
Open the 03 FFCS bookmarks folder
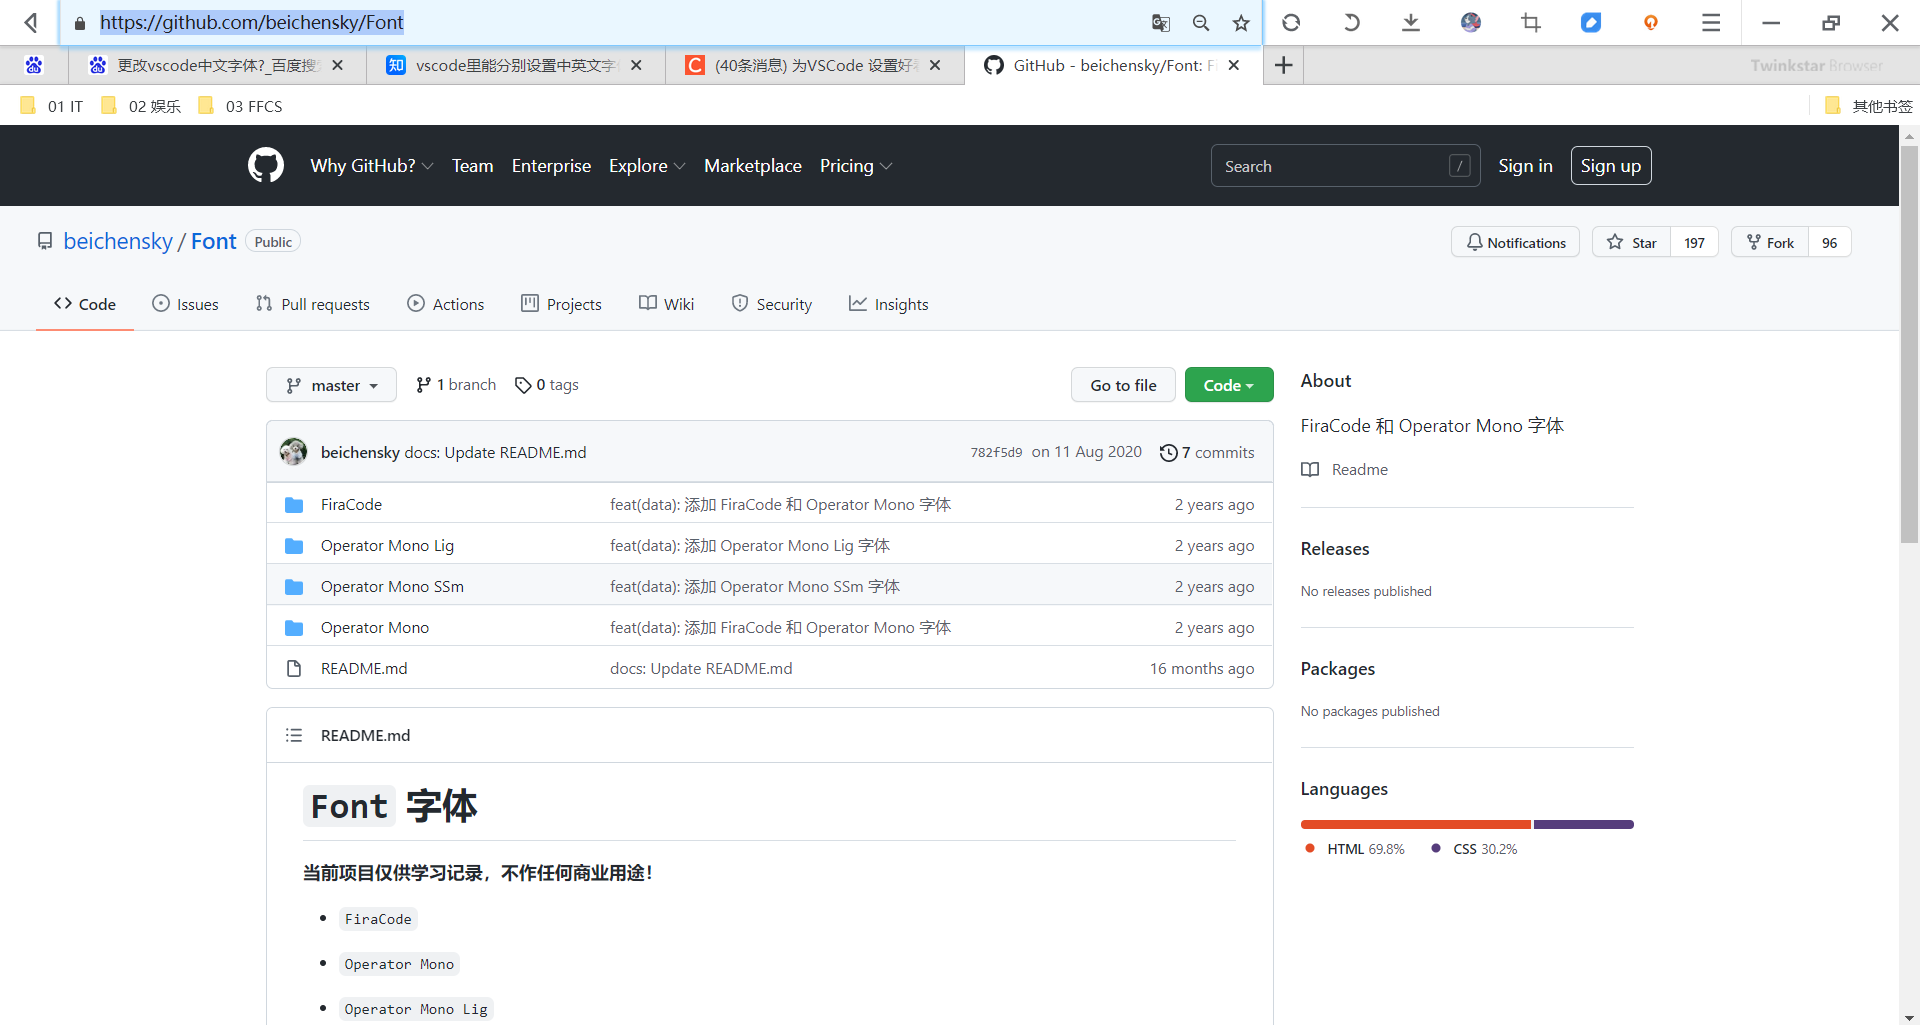240,106
